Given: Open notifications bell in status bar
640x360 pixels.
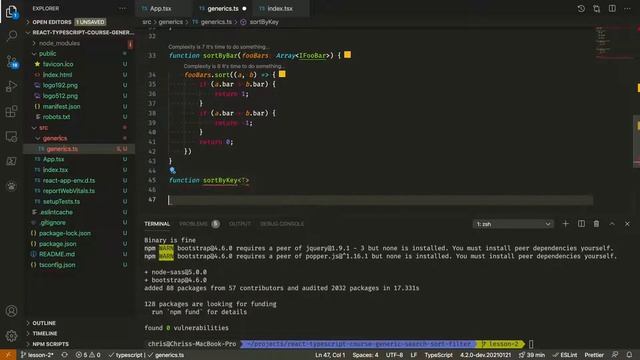Looking at the screenshot, I should click(629, 355).
